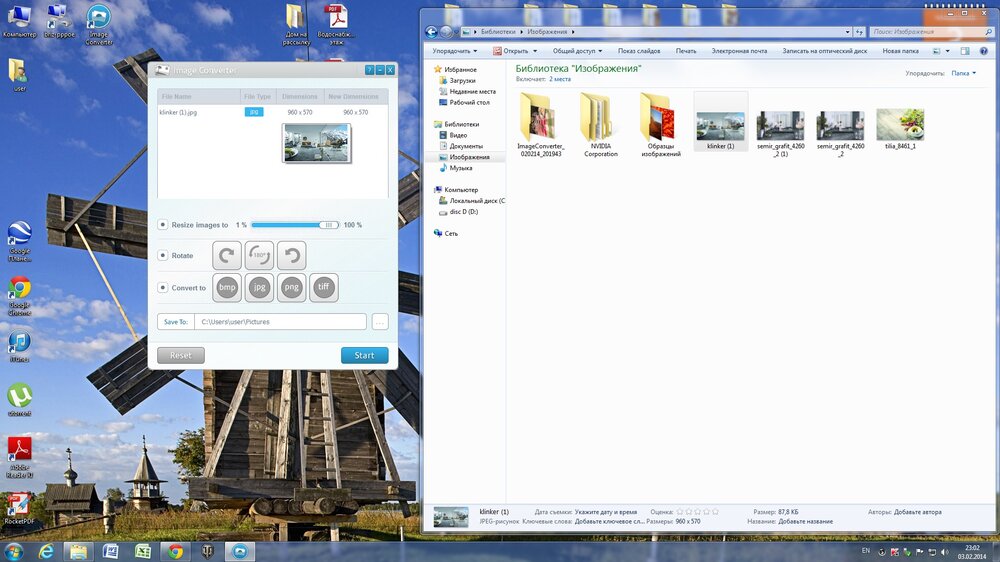
Task: Open Image Converter help with question mark icon
Action: tap(369, 70)
